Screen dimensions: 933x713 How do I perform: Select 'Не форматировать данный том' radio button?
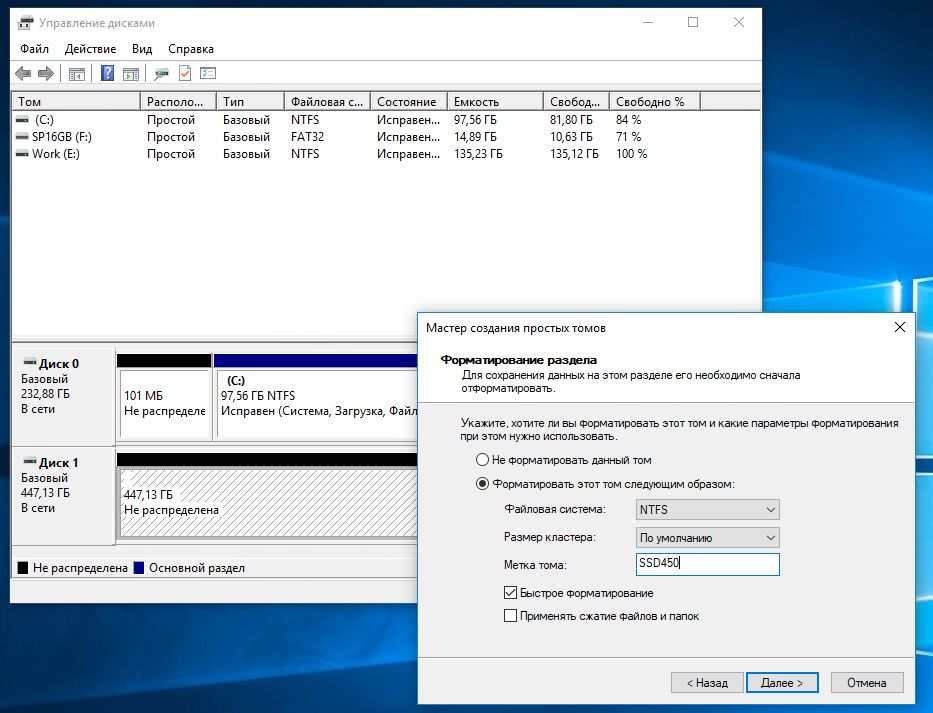(483, 460)
